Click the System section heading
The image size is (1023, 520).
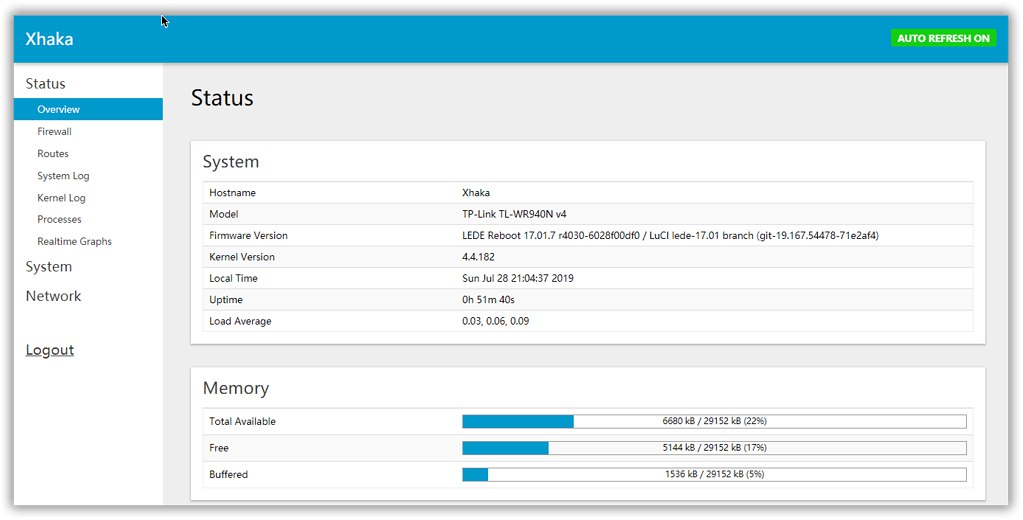coord(230,162)
